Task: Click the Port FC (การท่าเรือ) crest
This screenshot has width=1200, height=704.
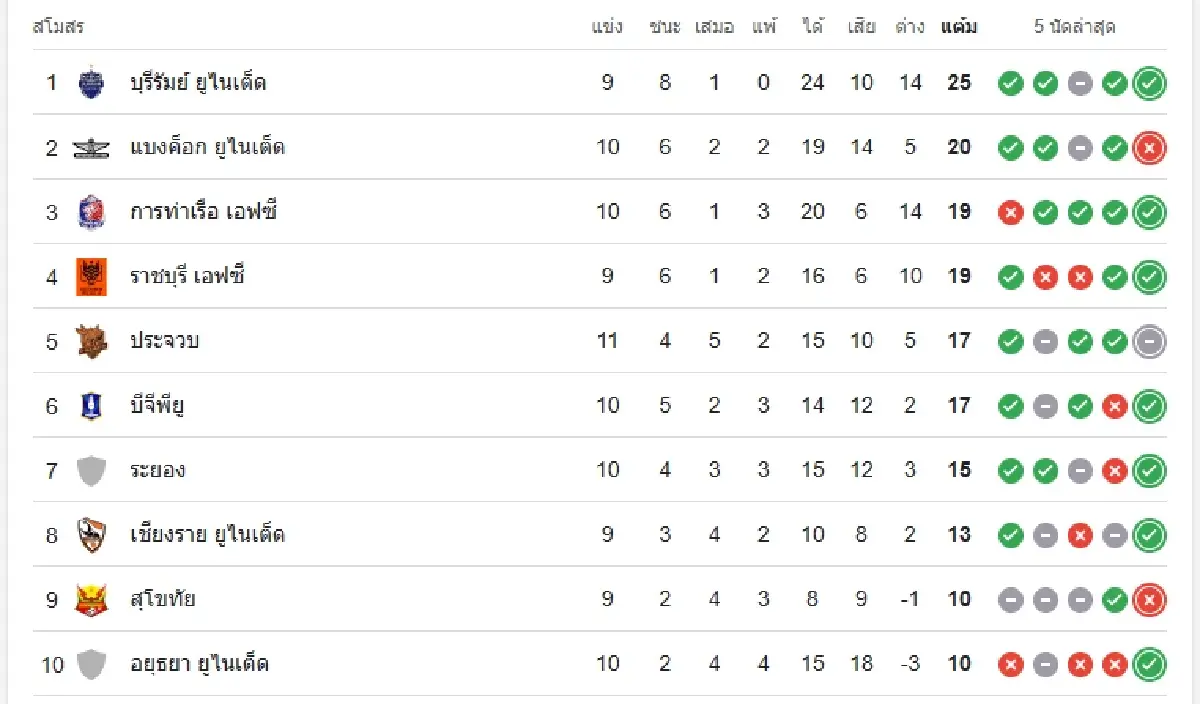Action: click(x=91, y=212)
